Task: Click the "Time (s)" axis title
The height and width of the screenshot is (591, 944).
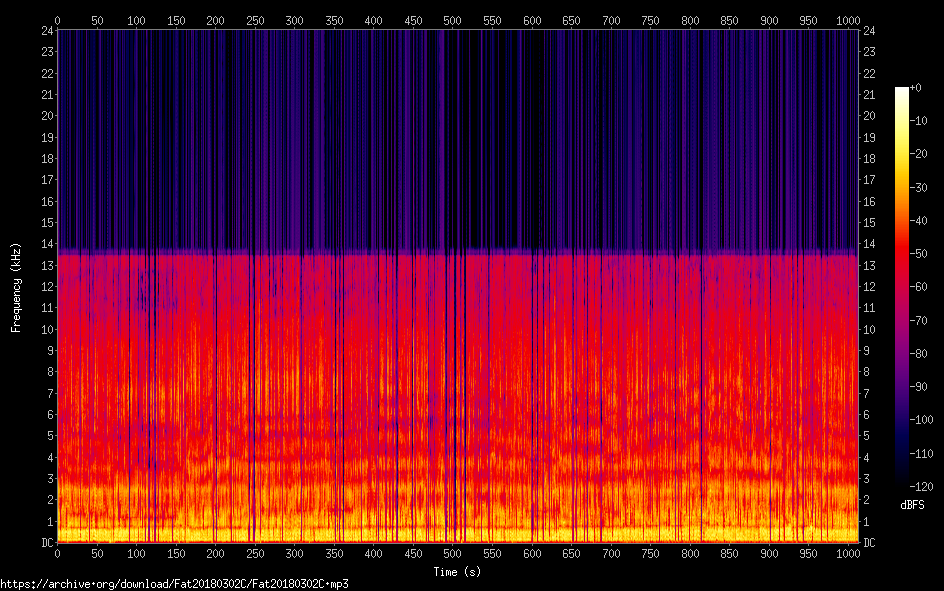Action: point(457,572)
